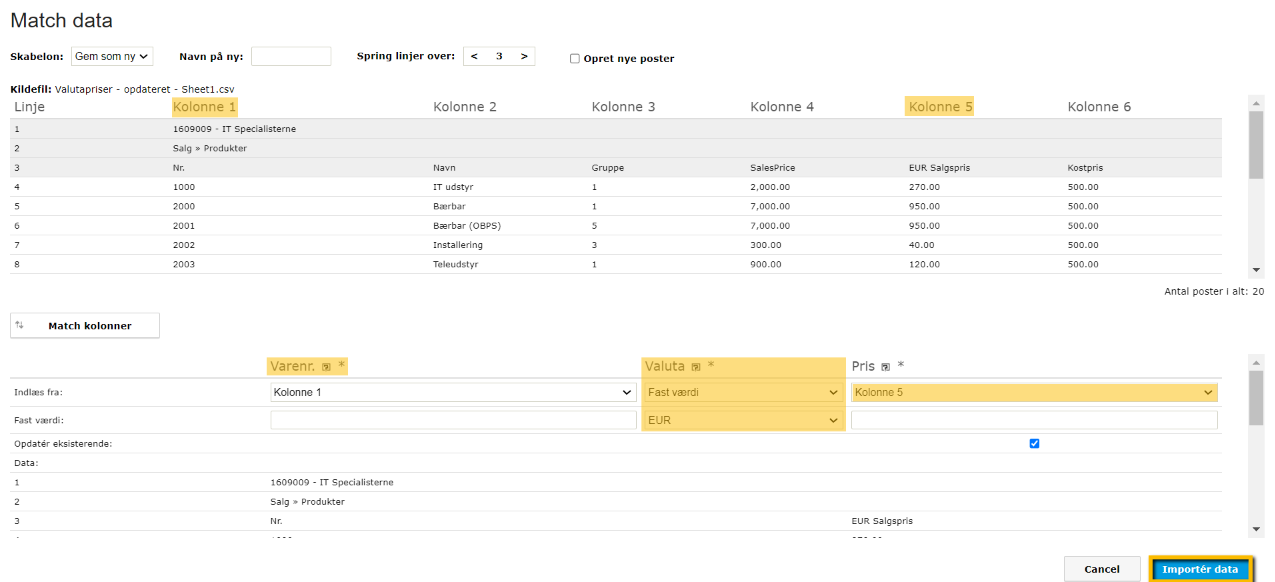Open the Kolonne 5 dropdown under Pris
Viewport: 1275px width, 582px height.
(1033, 392)
